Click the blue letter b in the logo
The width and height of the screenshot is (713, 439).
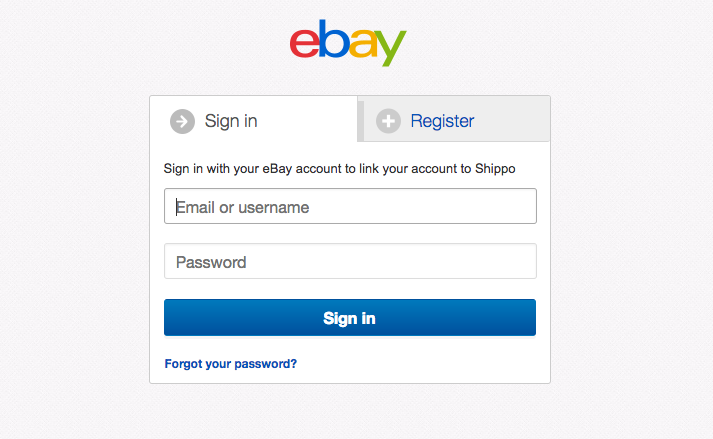tap(334, 39)
